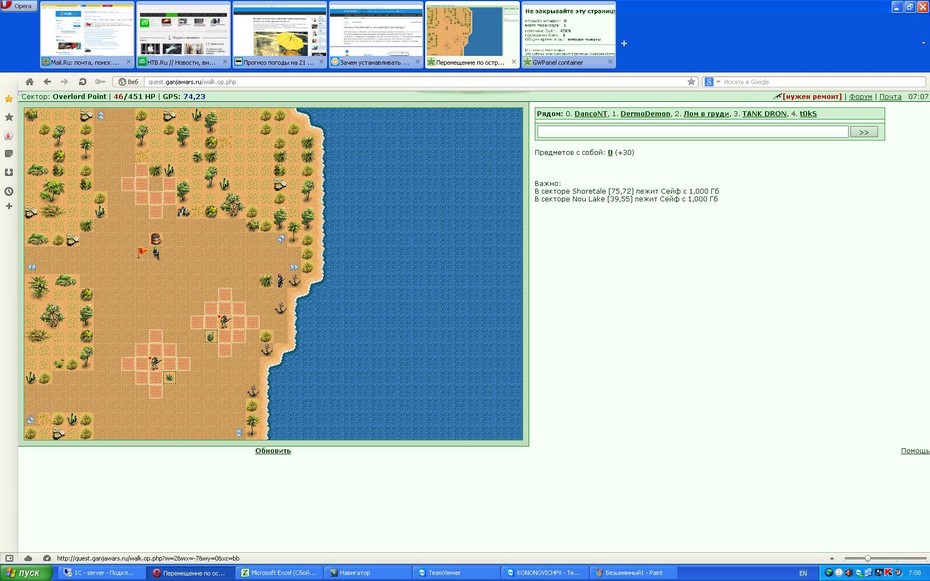The width and height of the screenshot is (930, 581).
Task: Click the character standing beside the flag
Action: pos(156,253)
